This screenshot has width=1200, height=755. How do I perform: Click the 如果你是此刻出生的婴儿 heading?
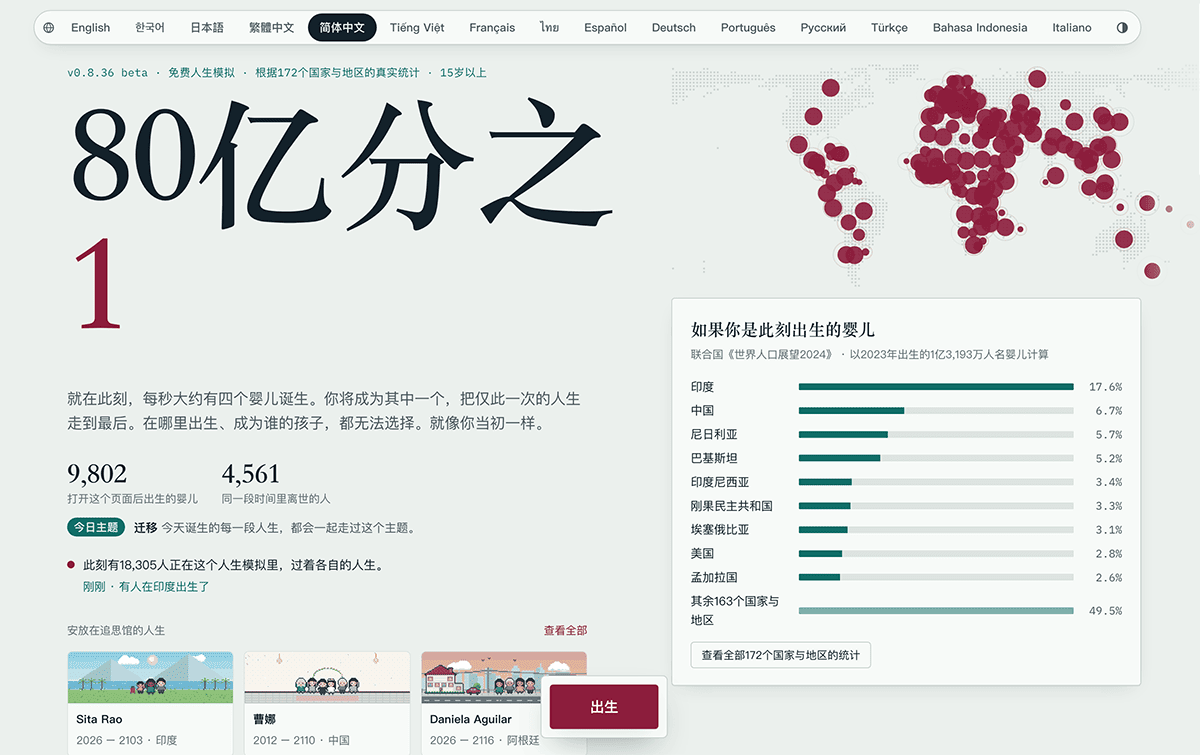783,329
